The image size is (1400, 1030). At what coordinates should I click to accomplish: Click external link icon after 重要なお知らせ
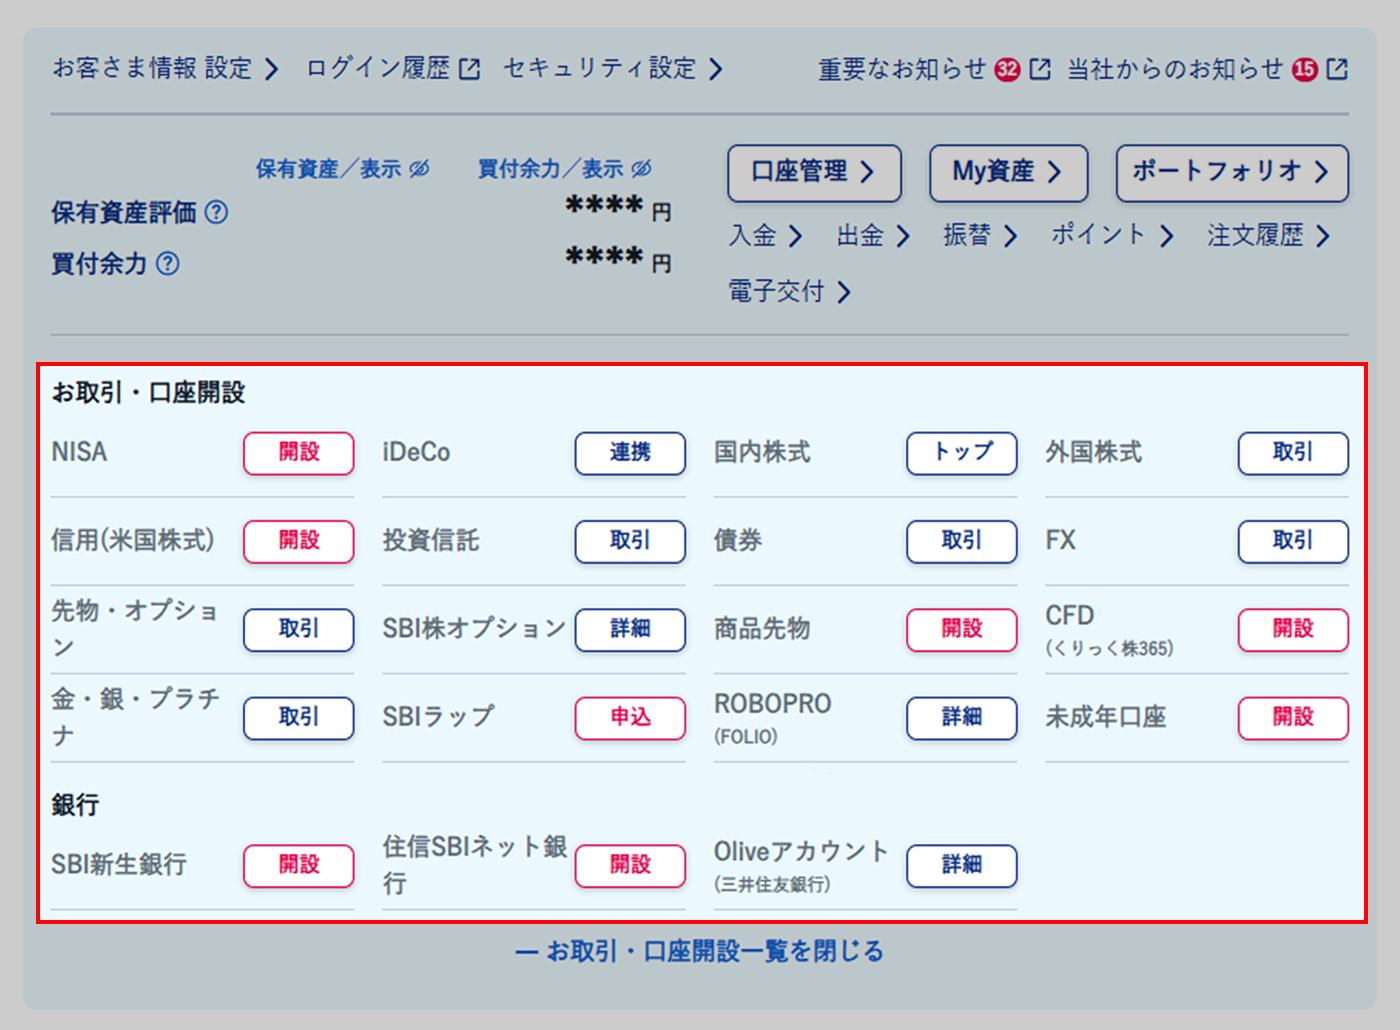(x=1040, y=69)
